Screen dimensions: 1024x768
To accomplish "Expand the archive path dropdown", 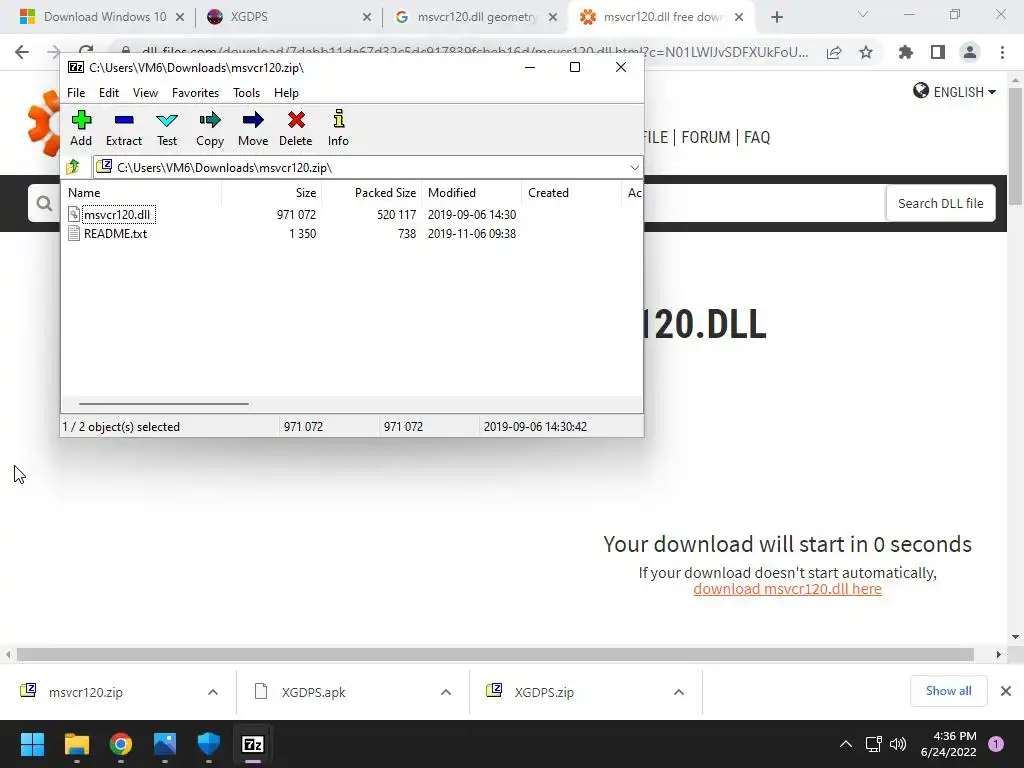I will click(x=634, y=168).
